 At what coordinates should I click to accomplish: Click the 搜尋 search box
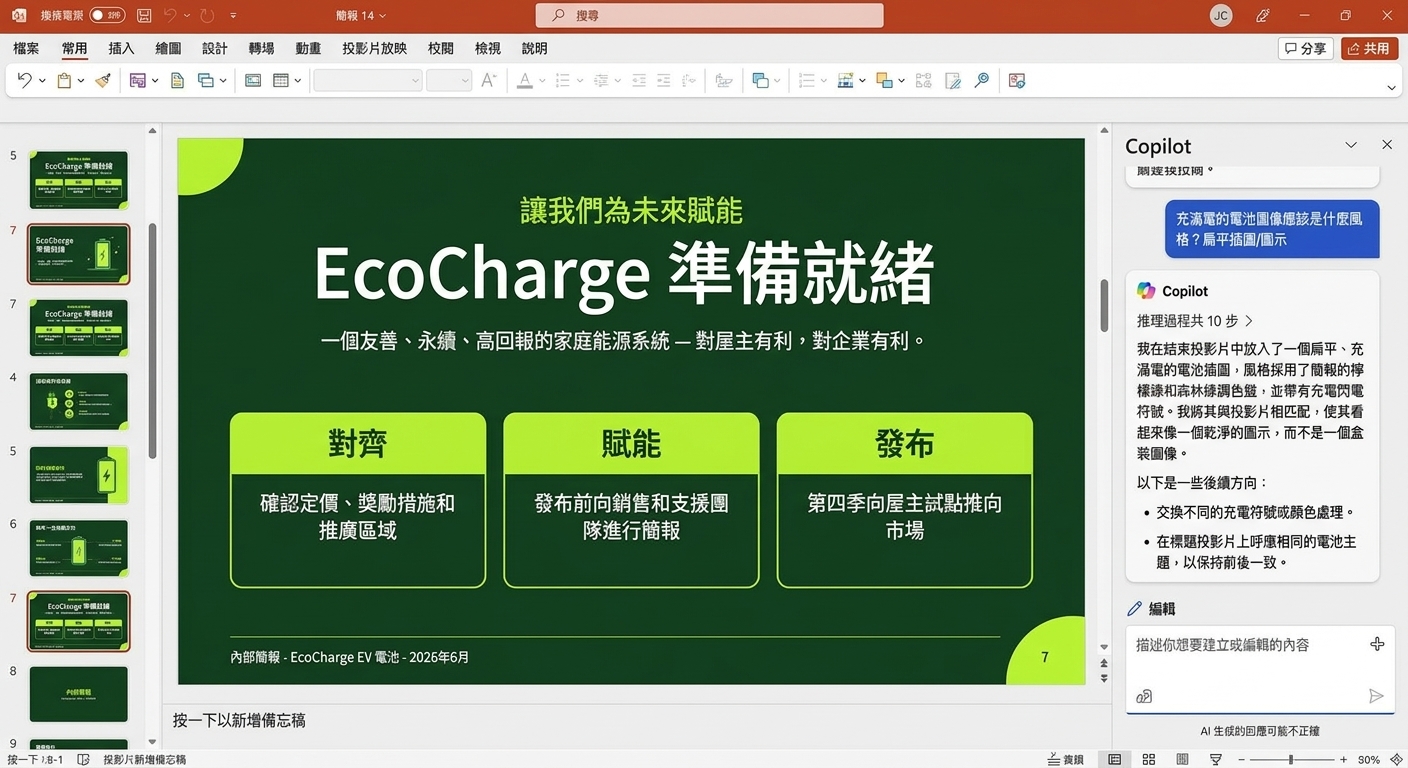710,16
